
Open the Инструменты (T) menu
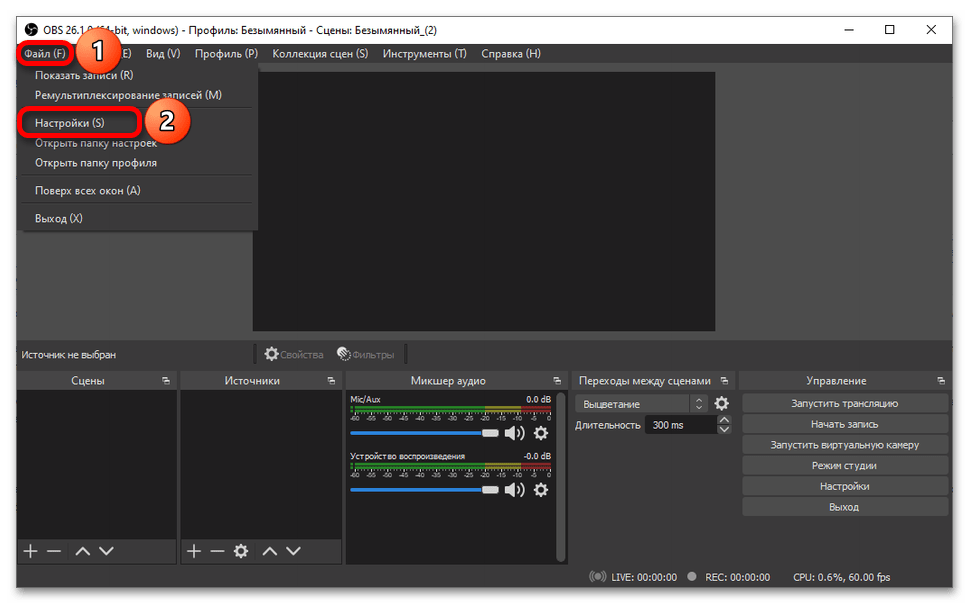(425, 54)
